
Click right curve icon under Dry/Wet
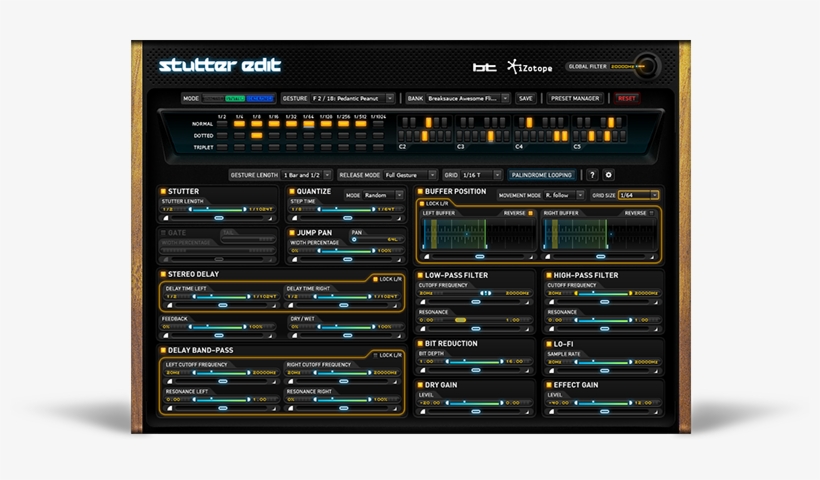(400, 335)
